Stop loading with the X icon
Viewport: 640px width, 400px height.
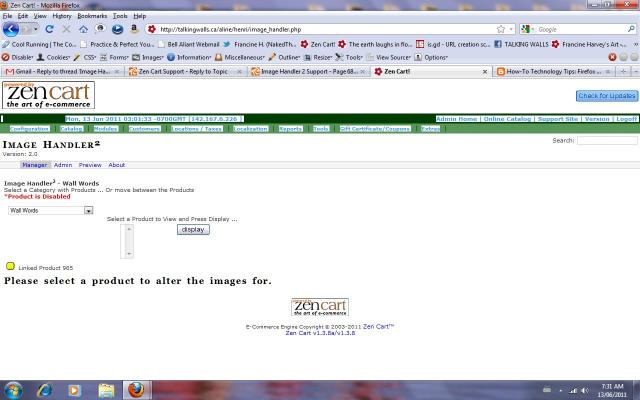[x=66, y=29]
